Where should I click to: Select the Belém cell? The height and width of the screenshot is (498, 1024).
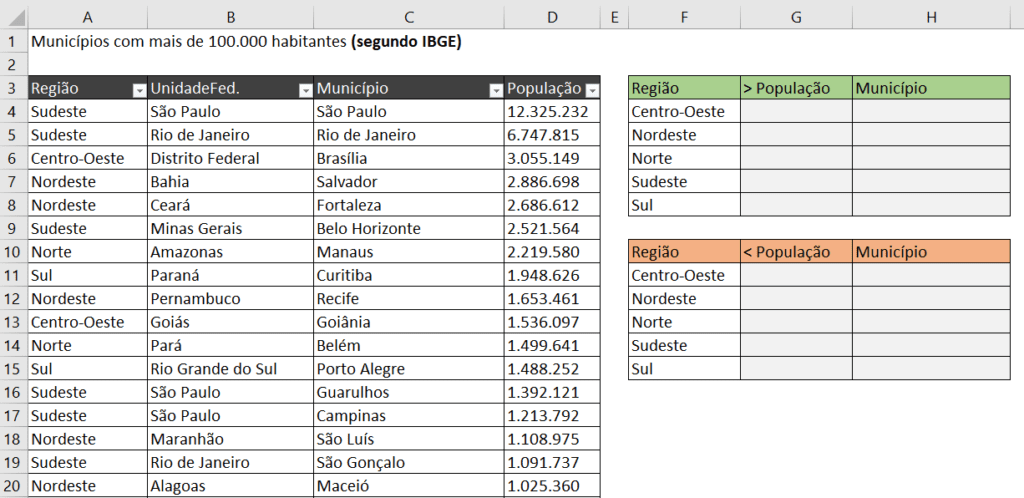click(x=408, y=345)
